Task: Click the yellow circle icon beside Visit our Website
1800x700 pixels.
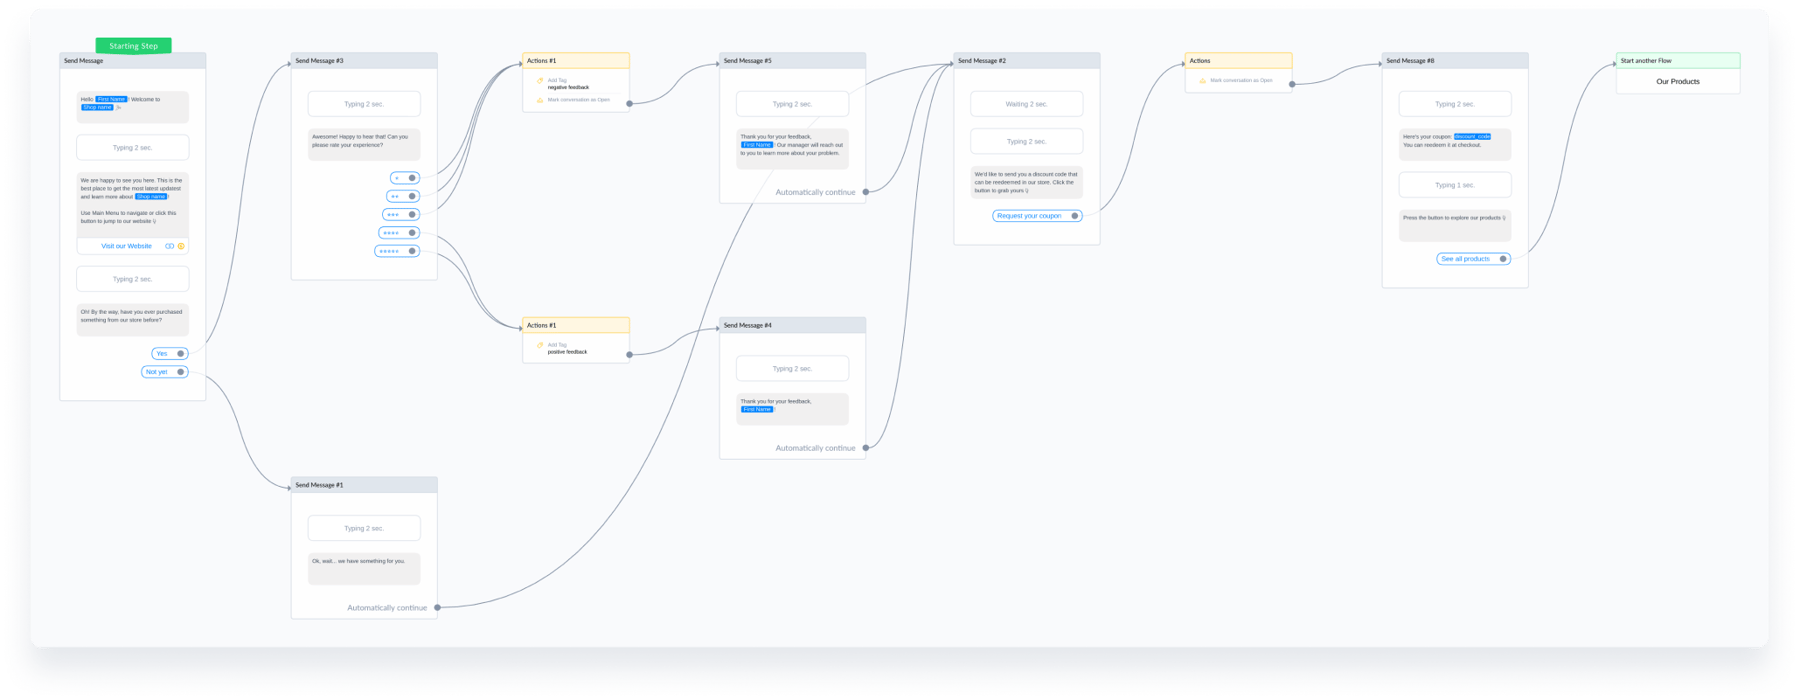Action: pyautogui.click(x=181, y=246)
